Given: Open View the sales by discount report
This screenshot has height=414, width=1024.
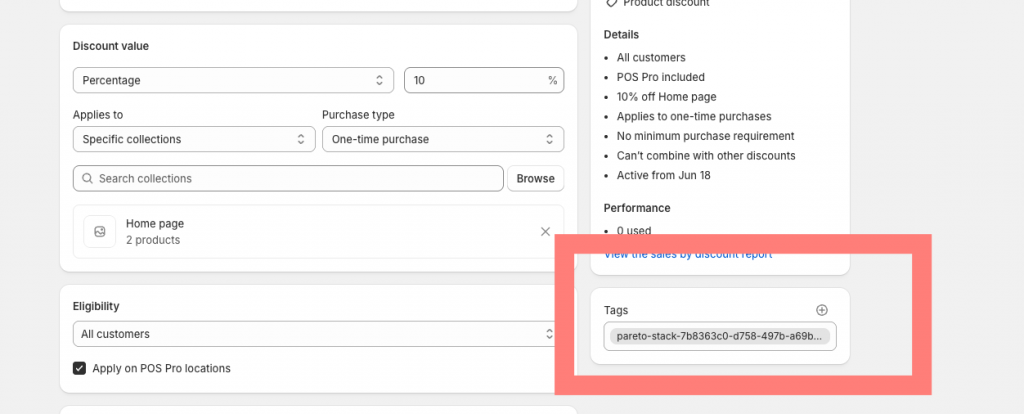Looking at the screenshot, I should pyautogui.click(x=688, y=254).
